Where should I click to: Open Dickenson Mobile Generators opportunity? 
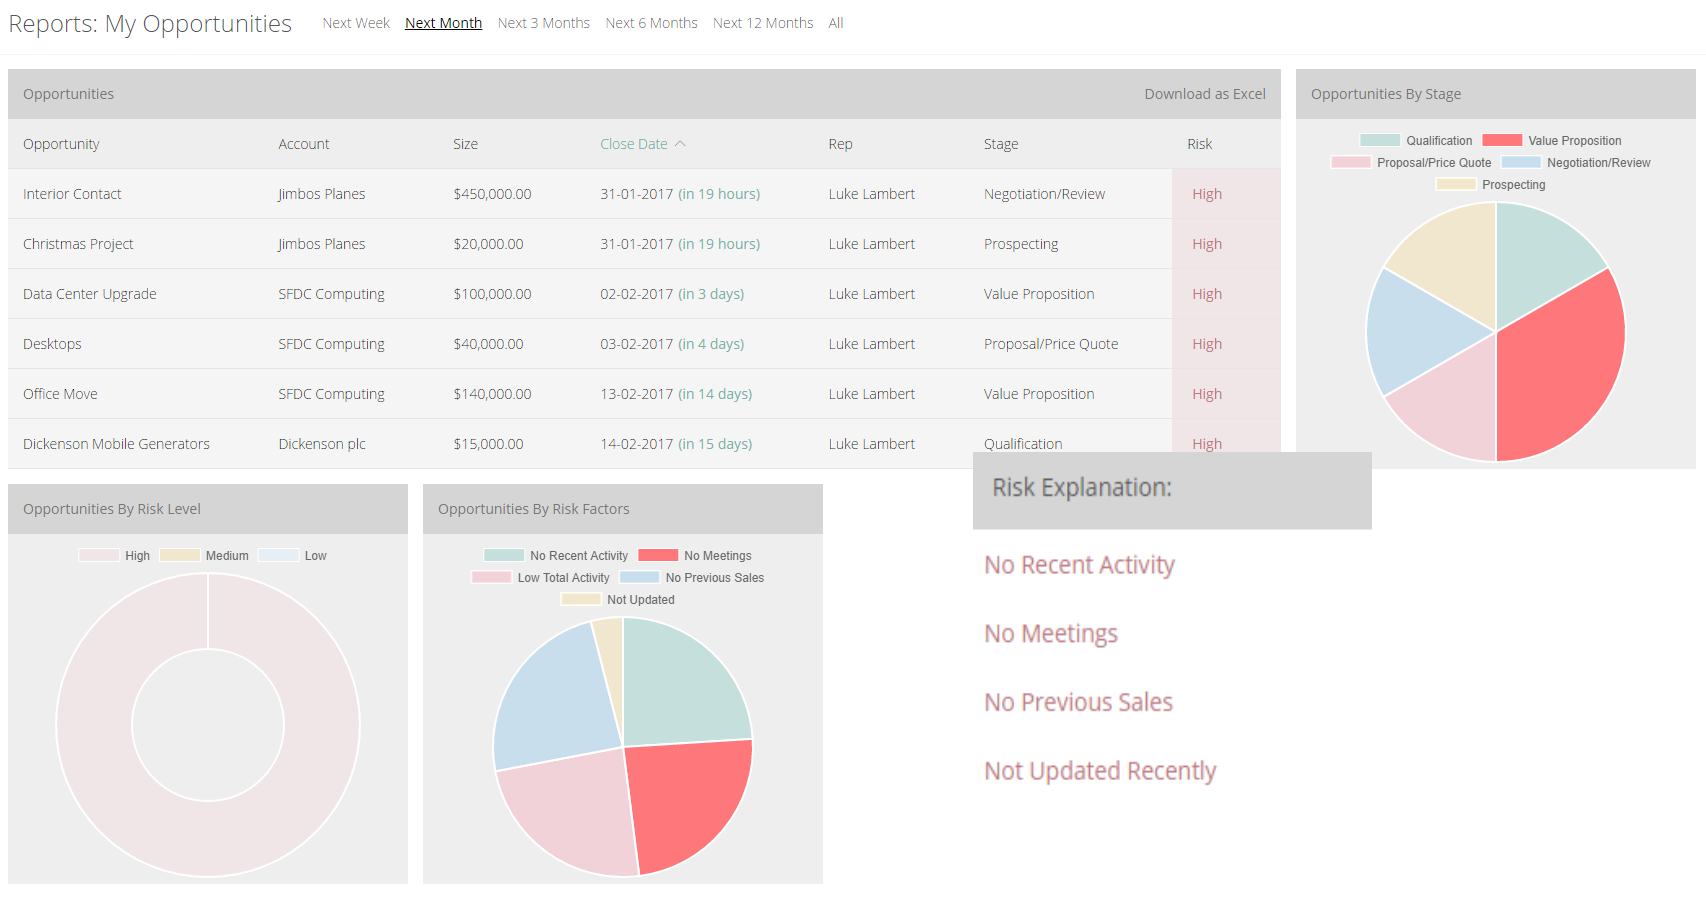116,444
